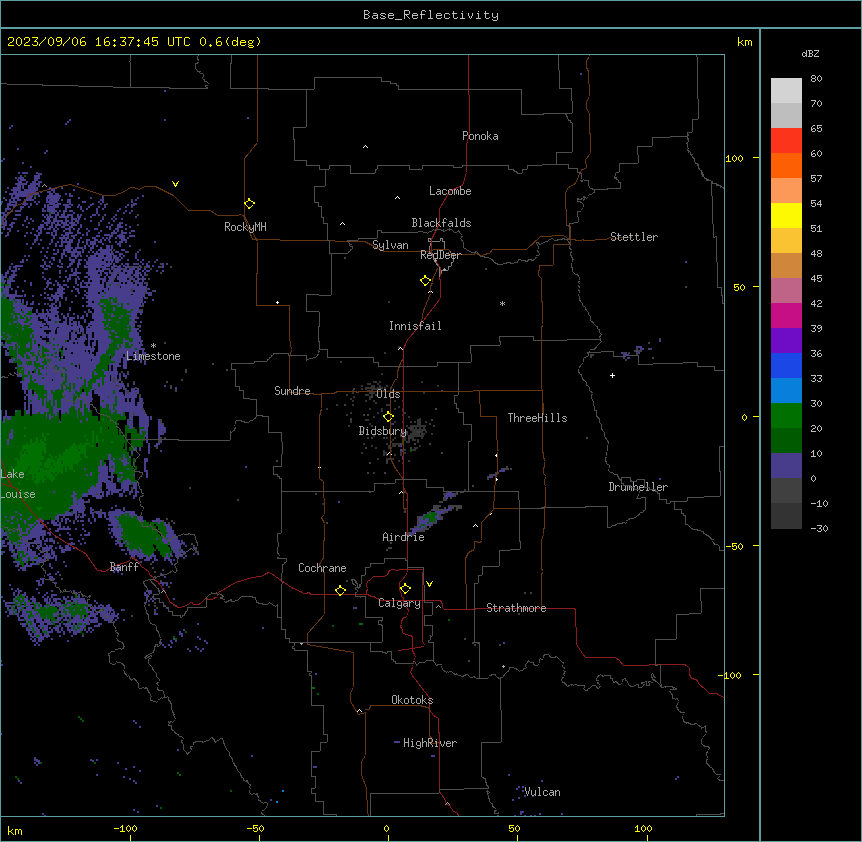Click the yellow V marker east of Calgary's diamond
The height and width of the screenshot is (842, 862).
coord(429,584)
